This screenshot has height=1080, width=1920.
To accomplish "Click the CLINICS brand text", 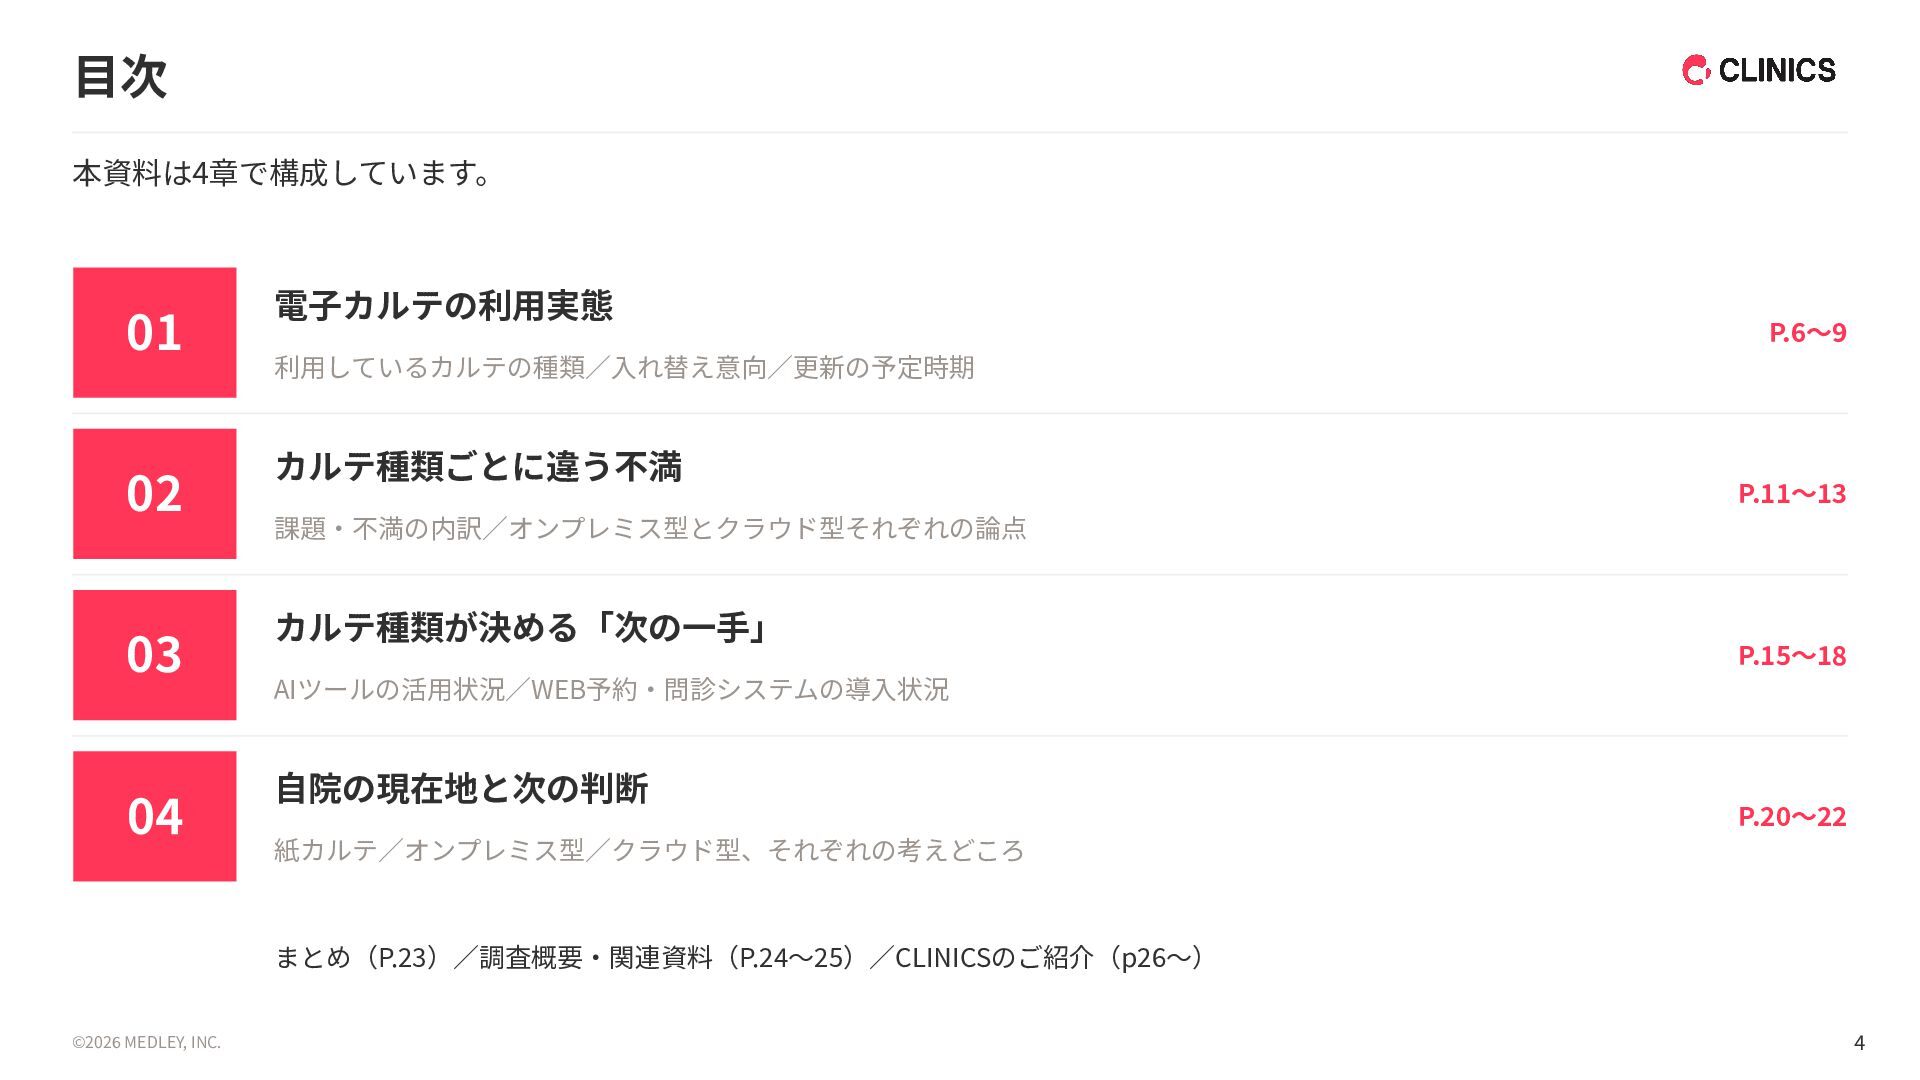I will point(1777,70).
